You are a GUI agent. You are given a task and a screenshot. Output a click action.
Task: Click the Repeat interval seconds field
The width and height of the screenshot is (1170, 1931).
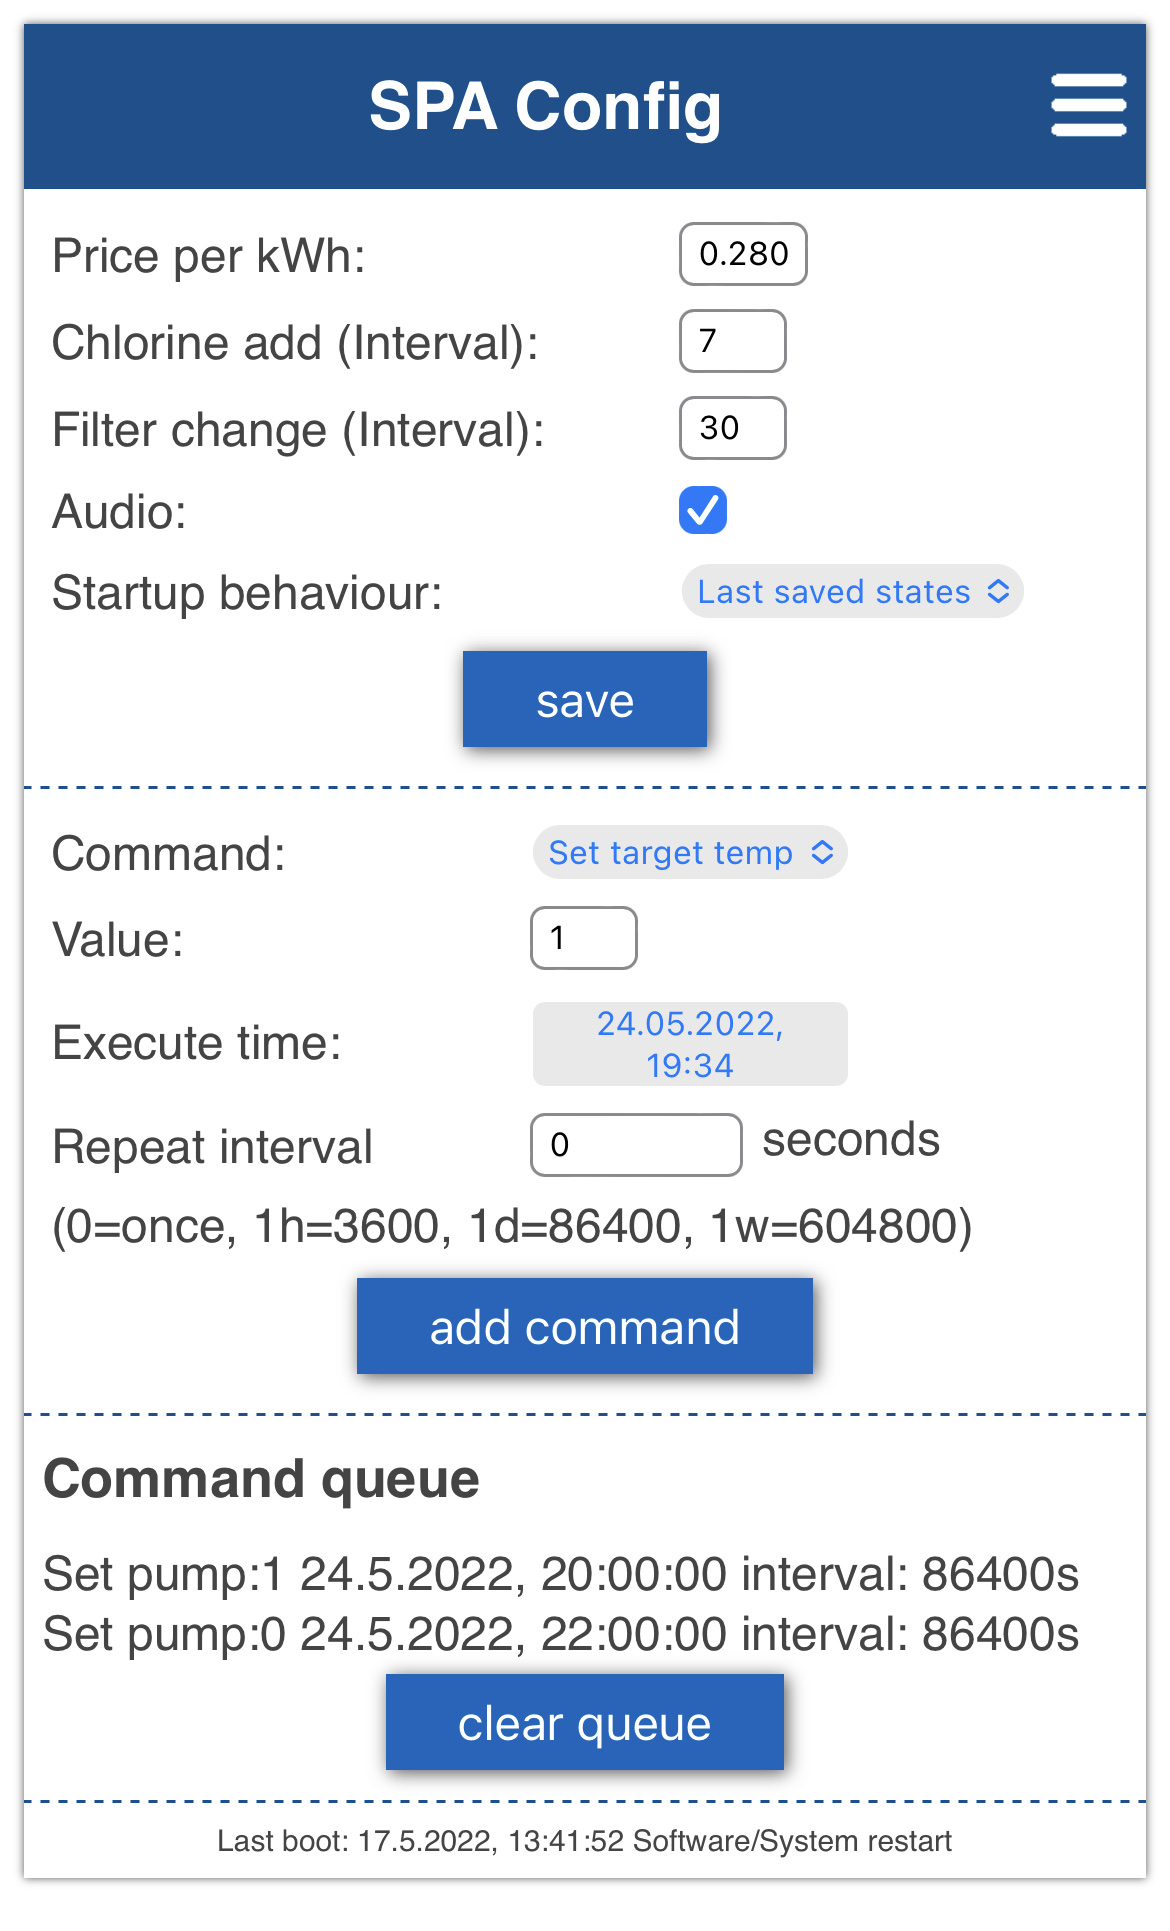636,1145
